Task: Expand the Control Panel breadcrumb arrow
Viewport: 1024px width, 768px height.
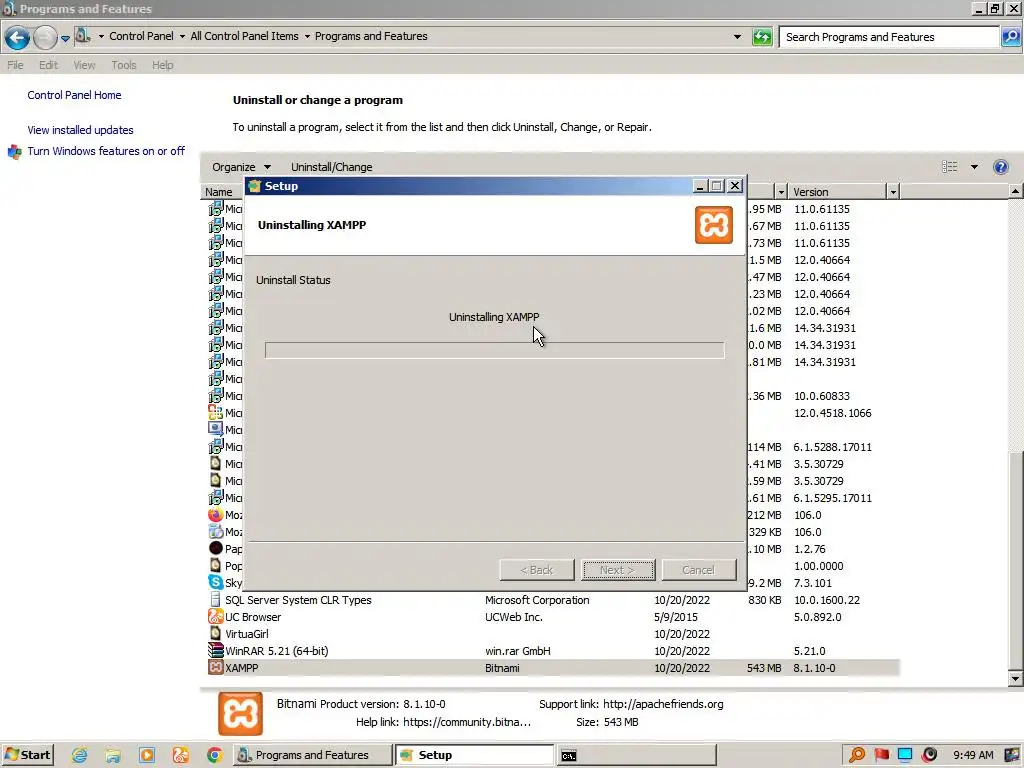Action: [101, 37]
